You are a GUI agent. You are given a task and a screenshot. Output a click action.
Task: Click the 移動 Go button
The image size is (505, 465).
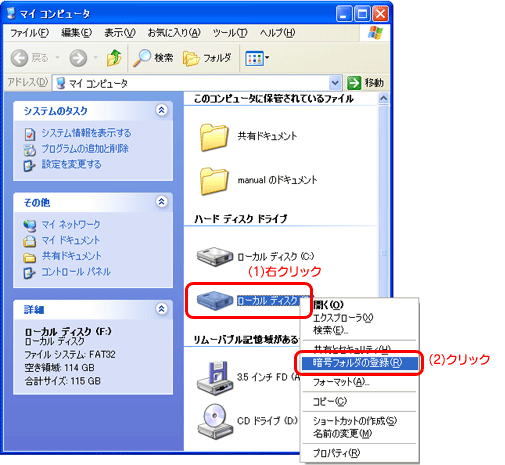coord(366,83)
